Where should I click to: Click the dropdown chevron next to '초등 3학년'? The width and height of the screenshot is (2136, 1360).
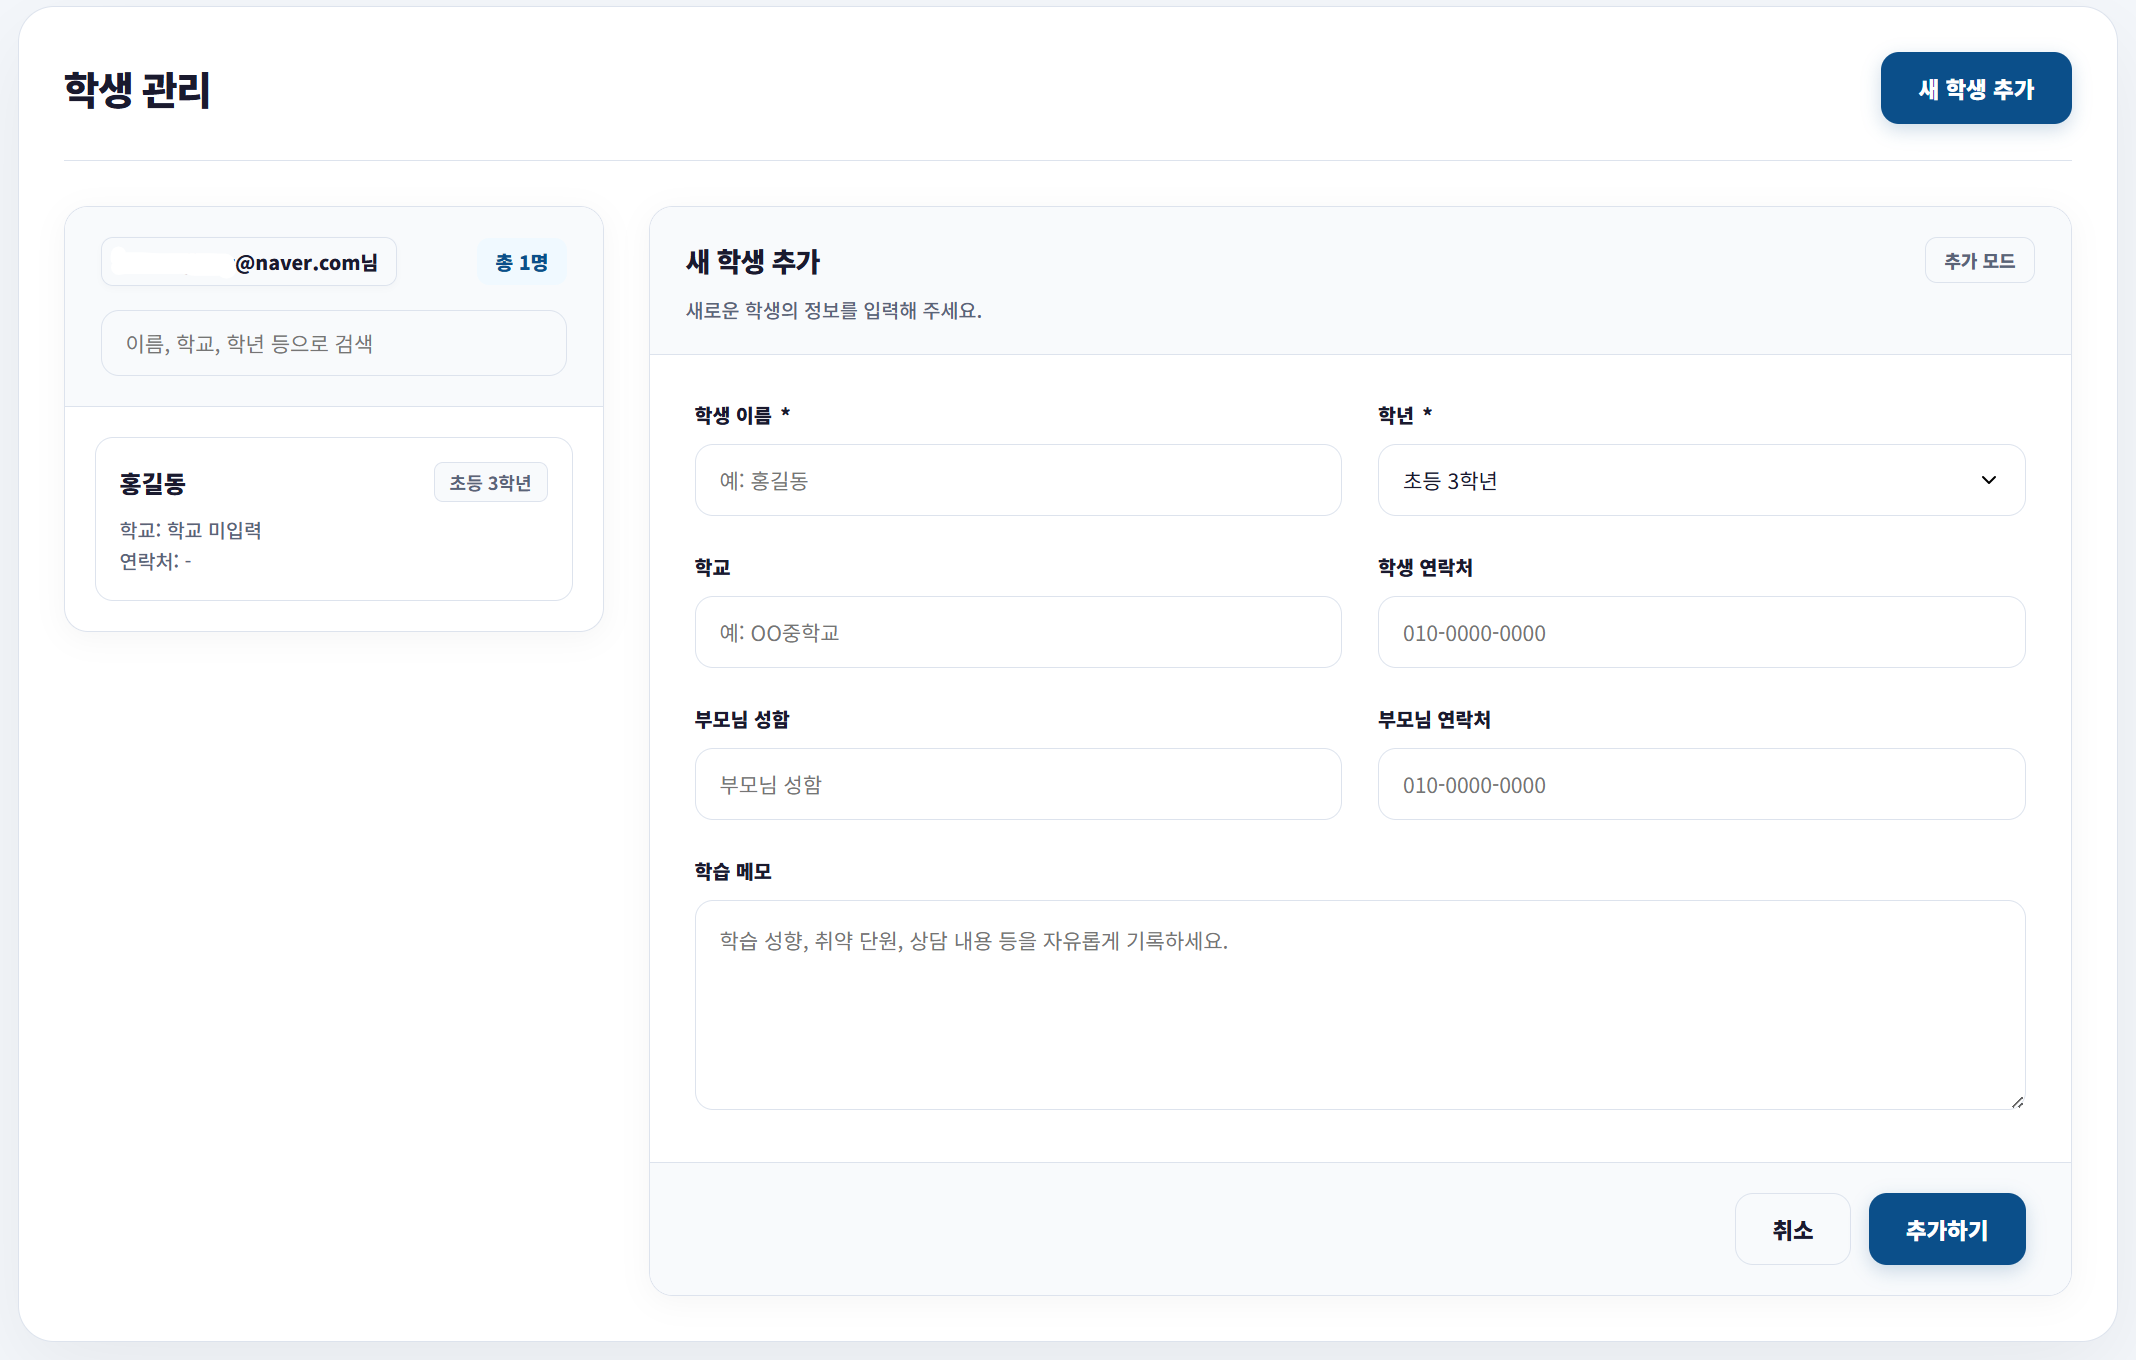1989,480
